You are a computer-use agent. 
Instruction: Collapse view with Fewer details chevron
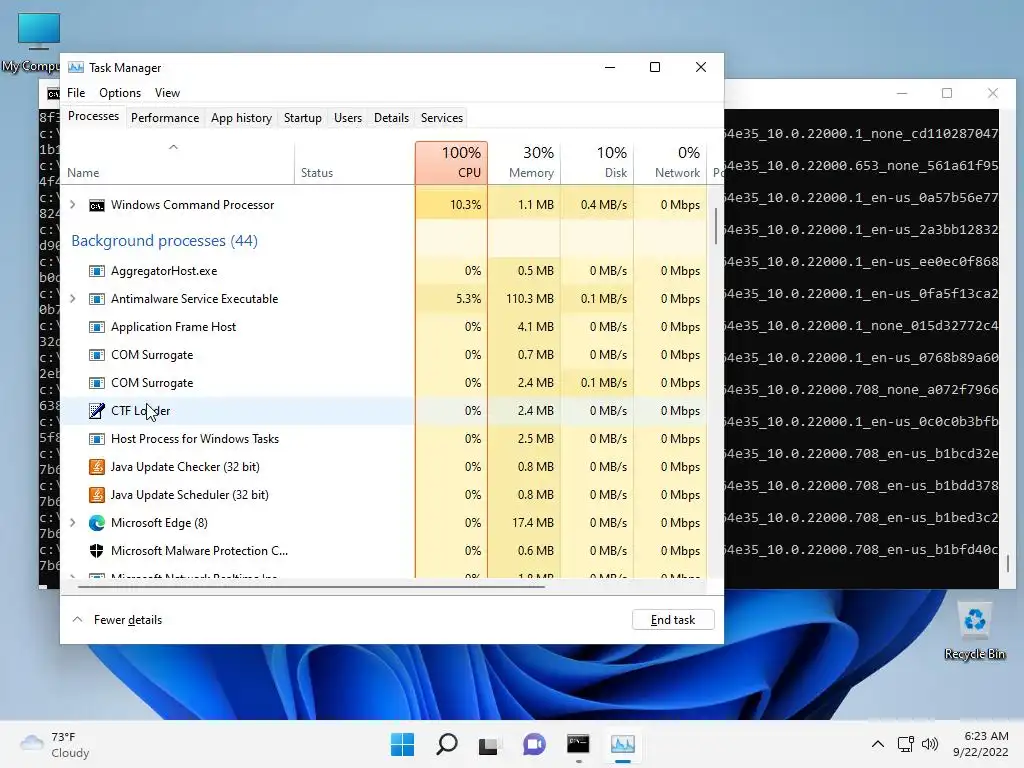[77, 620]
